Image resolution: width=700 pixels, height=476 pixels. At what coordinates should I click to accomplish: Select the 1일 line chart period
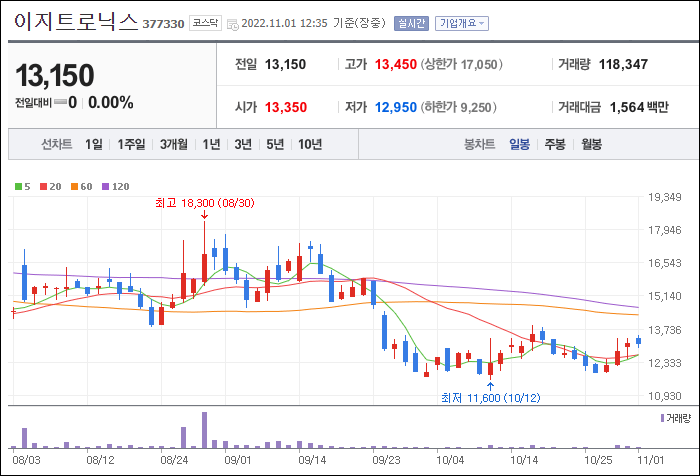[94, 144]
